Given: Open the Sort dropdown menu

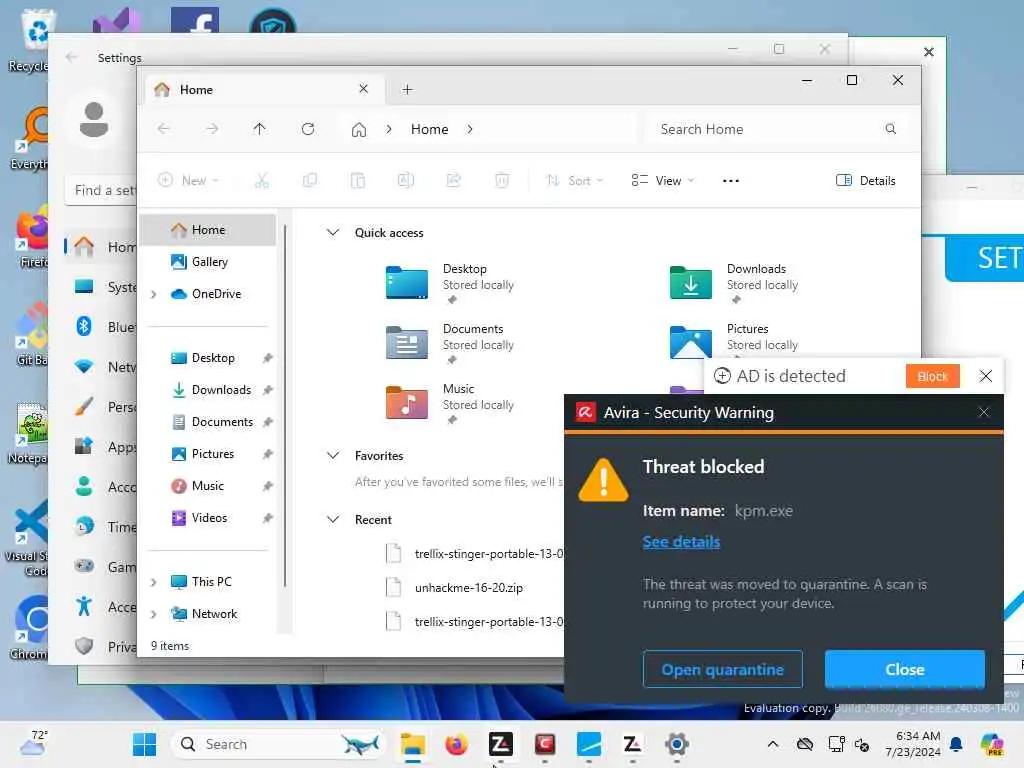Looking at the screenshot, I should click(x=575, y=181).
